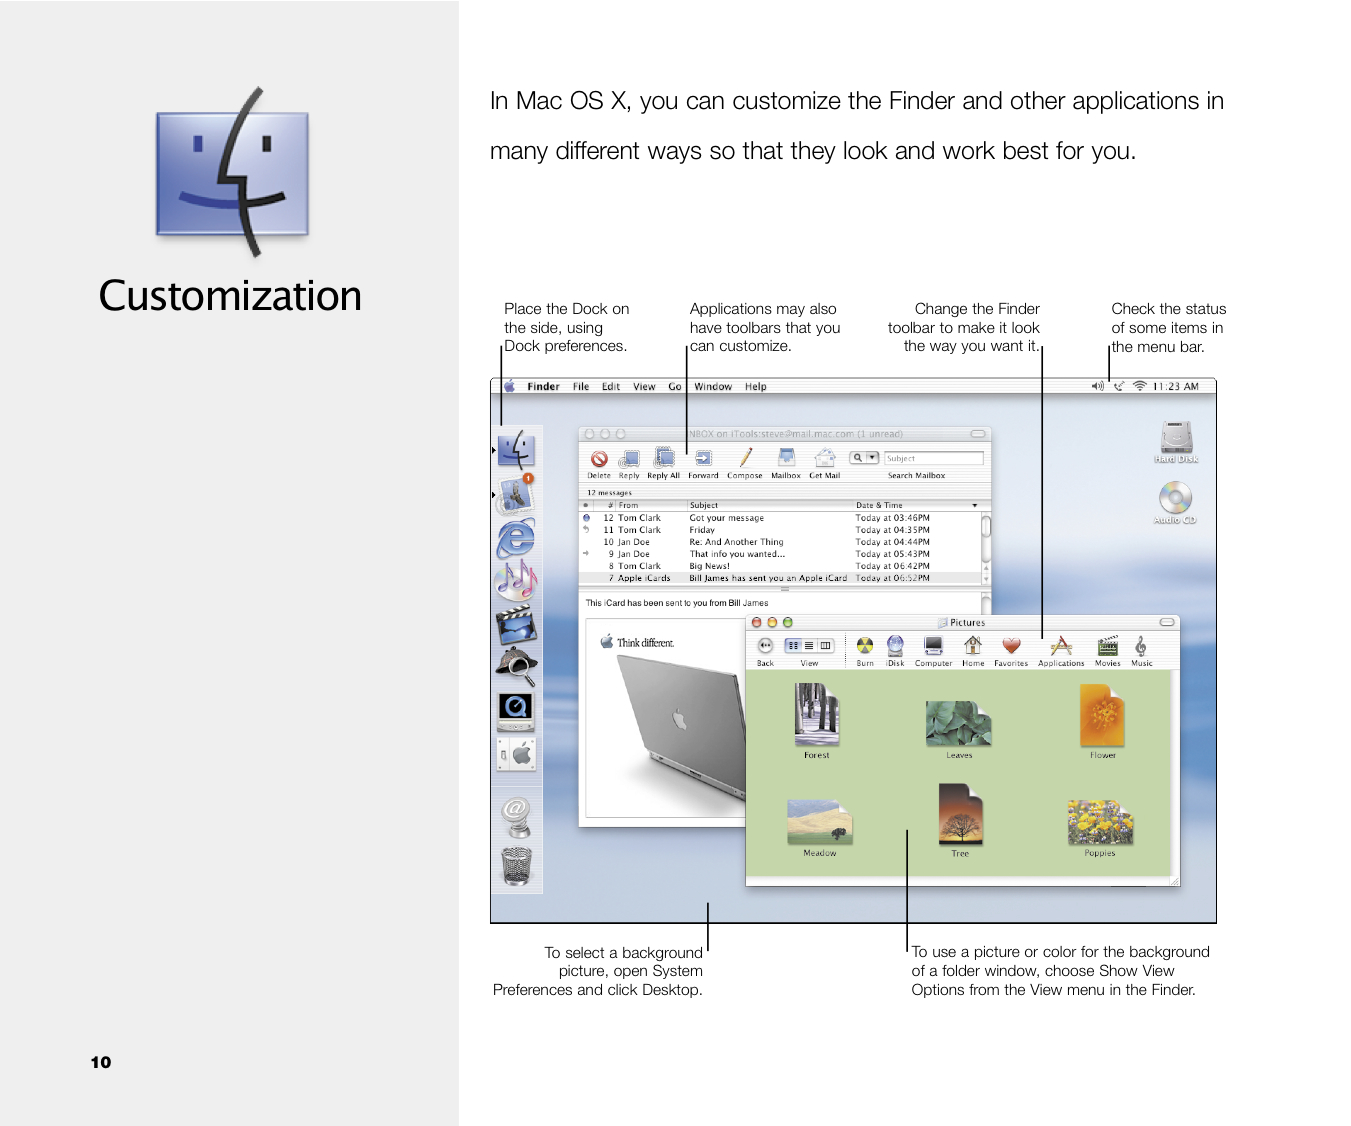Open Mail from the Dock

click(516, 494)
